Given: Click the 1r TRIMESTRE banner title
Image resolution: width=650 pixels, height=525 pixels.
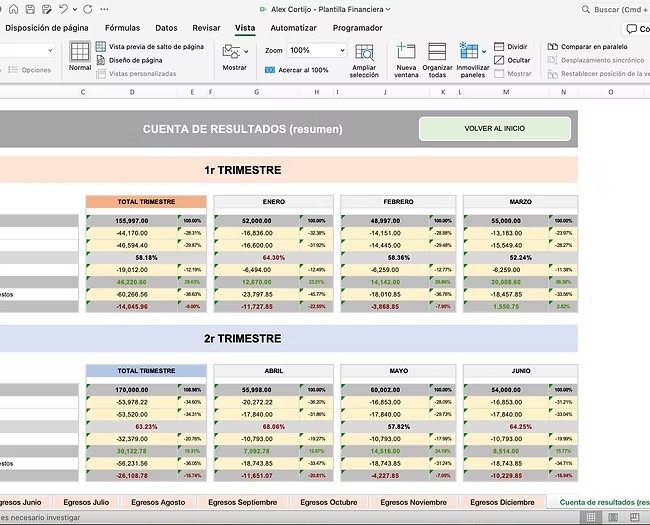Looking at the screenshot, I should pyautogui.click(x=243, y=170).
